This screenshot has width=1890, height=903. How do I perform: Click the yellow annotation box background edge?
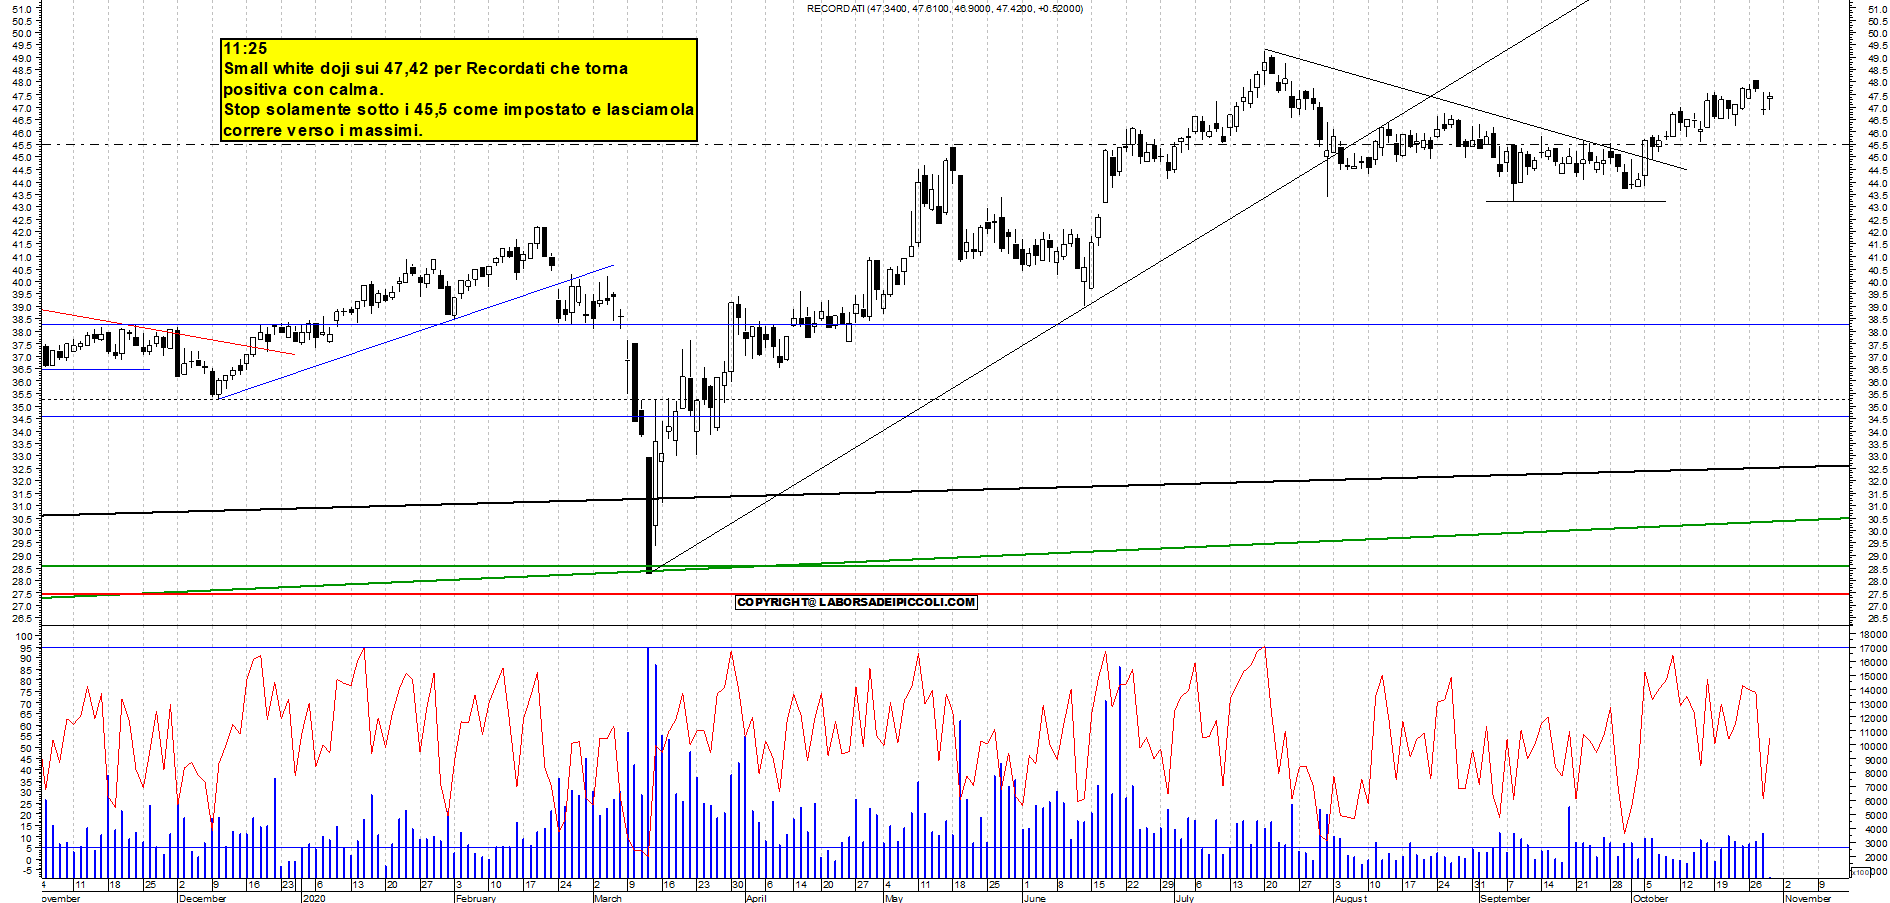pyautogui.click(x=459, y=90)
